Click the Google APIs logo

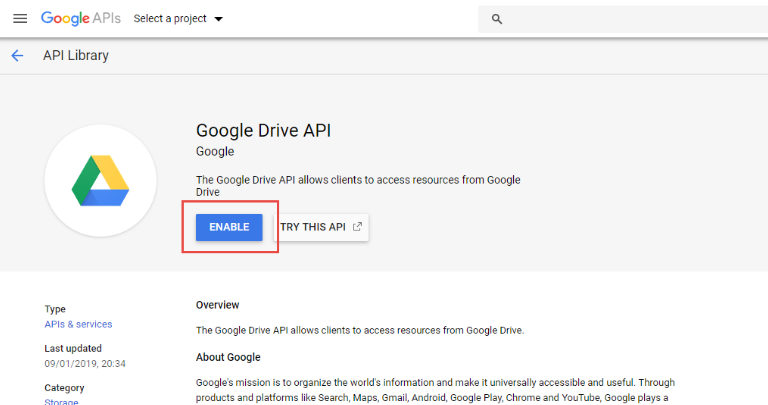80,18
